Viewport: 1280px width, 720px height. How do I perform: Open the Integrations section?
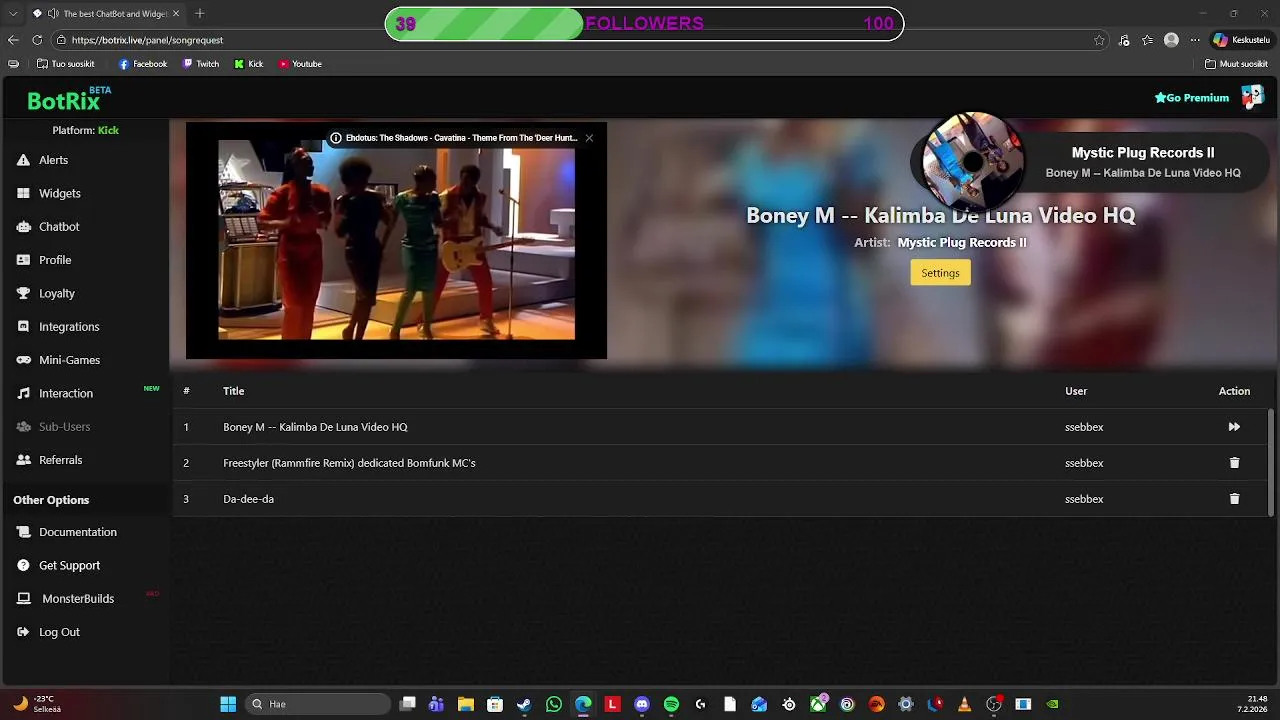[x=58, y=327]
